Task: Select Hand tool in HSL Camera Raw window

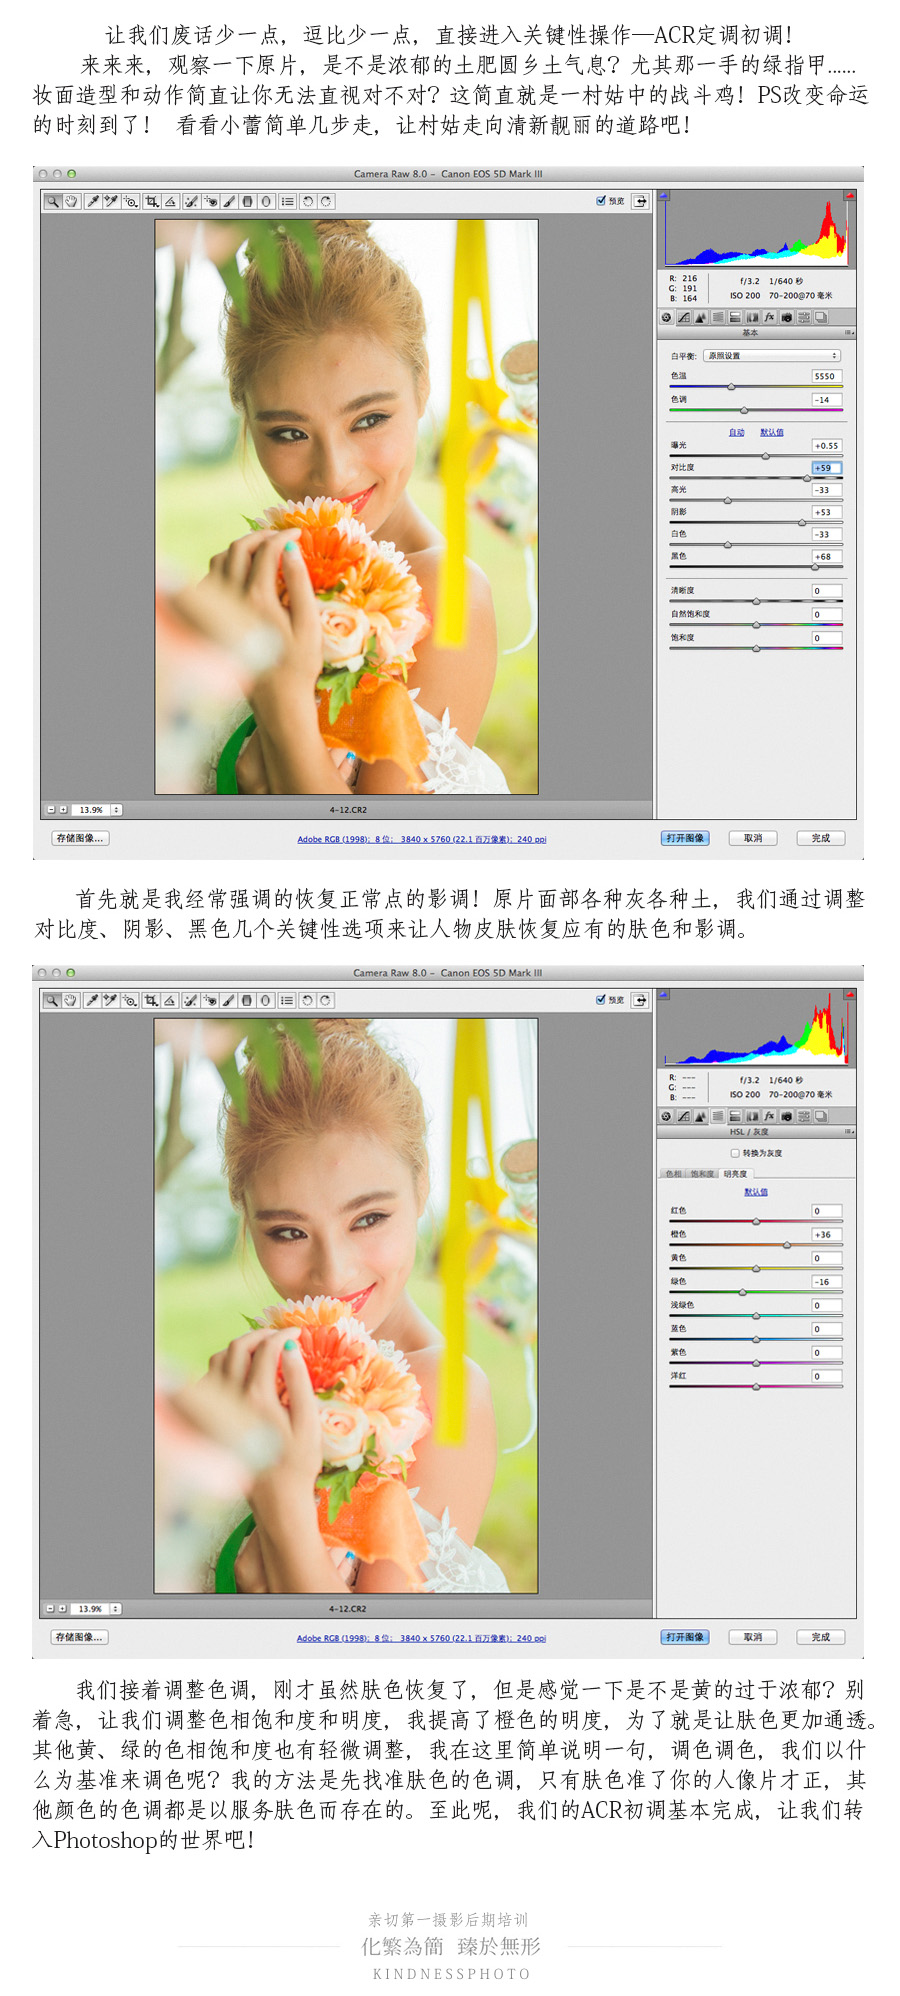Action: 70,1000
